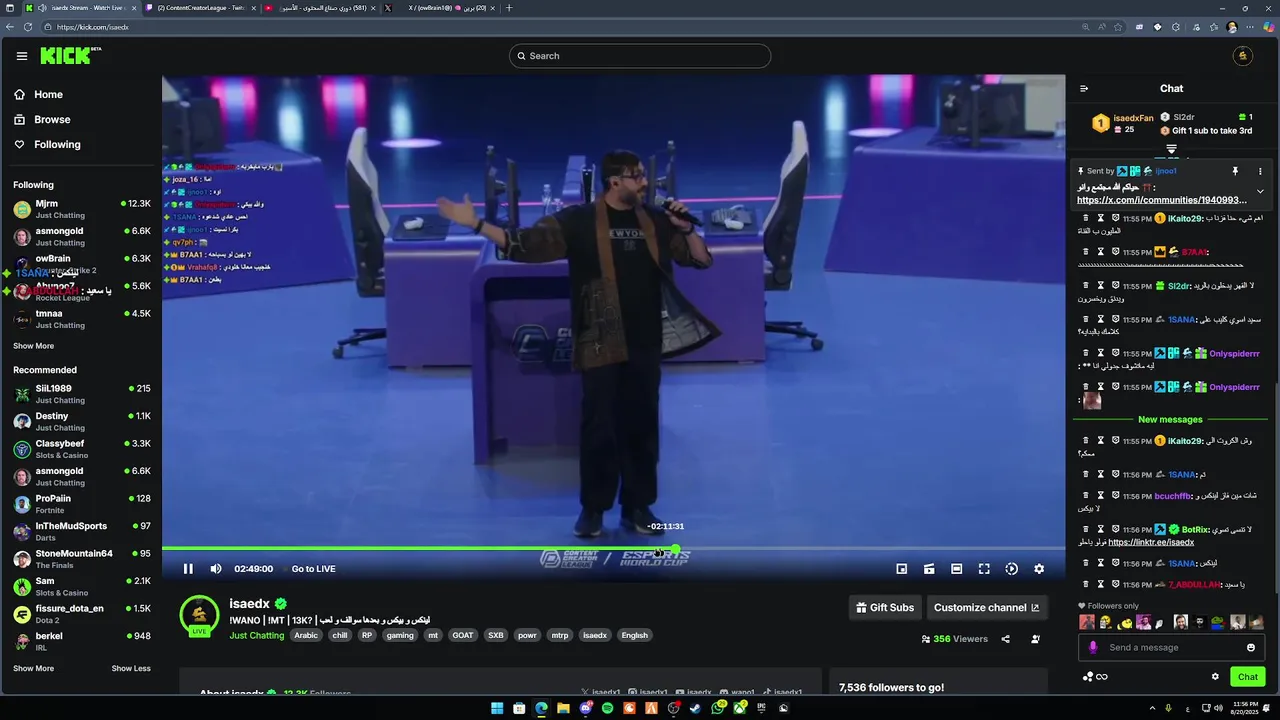Open StoneMountain64's recommended channel
This screenshot has width=1280, height=720.
82,559
